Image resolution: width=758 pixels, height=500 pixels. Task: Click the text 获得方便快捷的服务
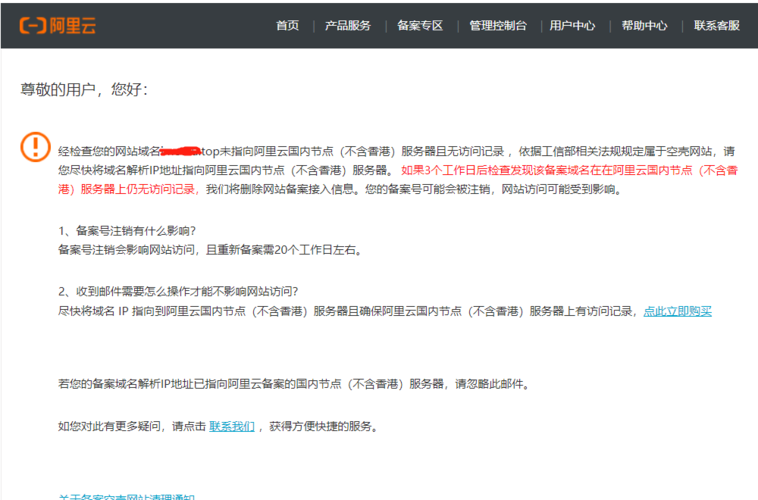pyautogui.click(x=323, y=426)
